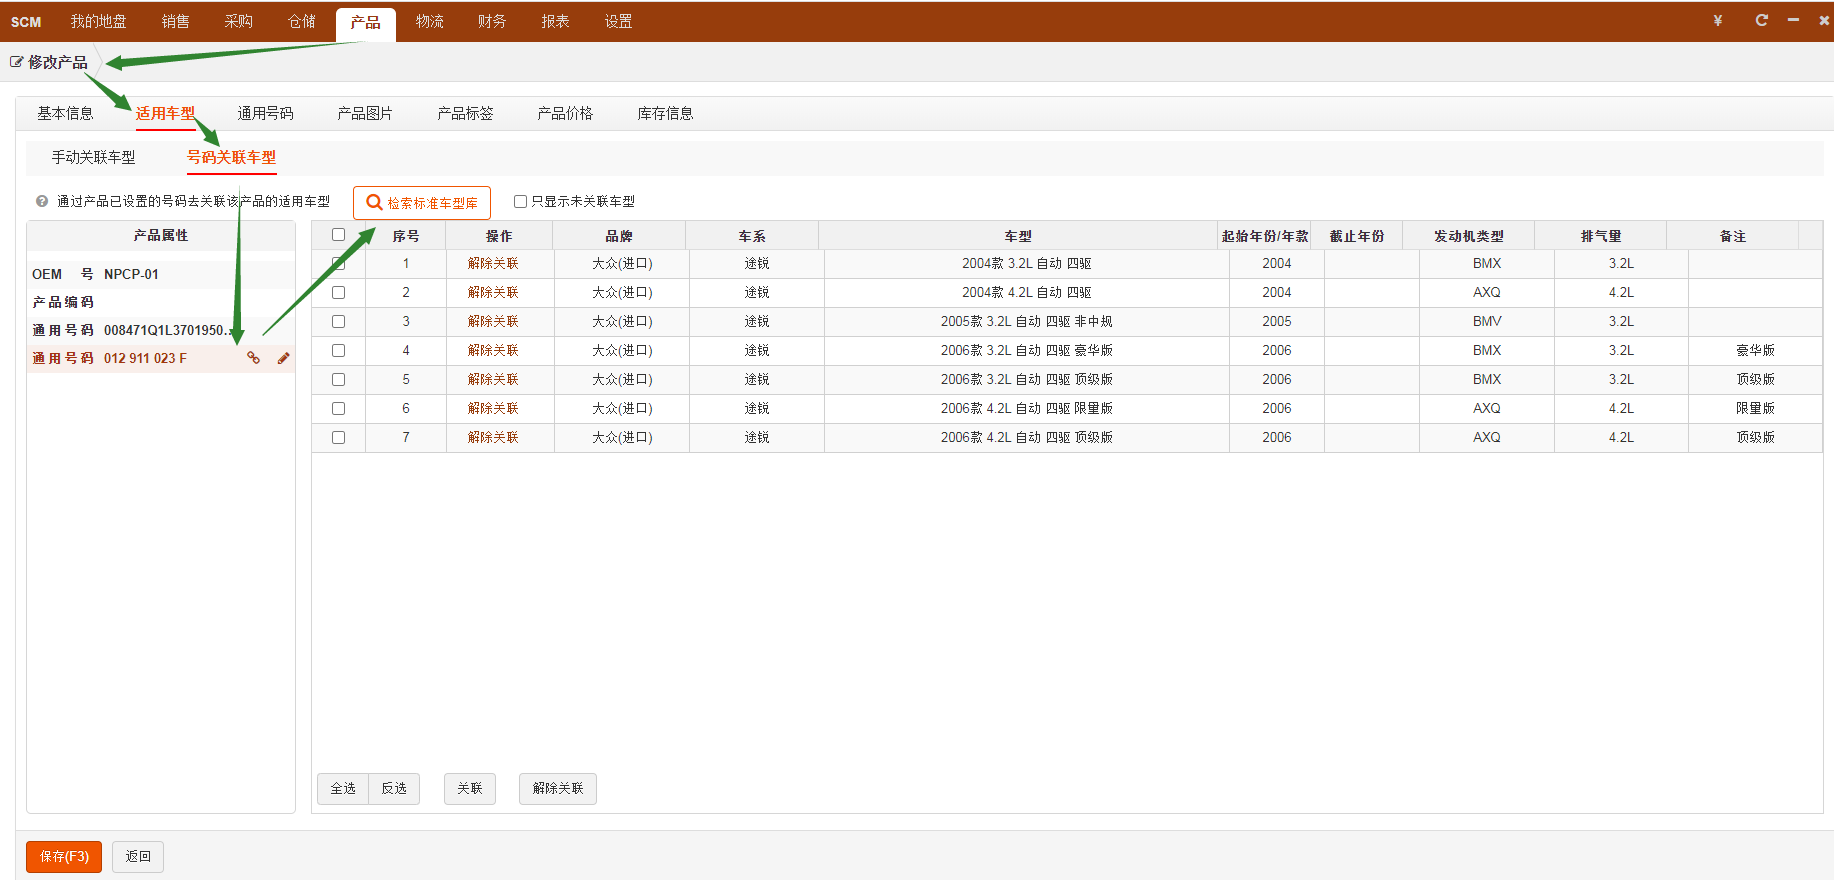The height and width of the screenshot is (880, 1834).
Task: Toggle the select-all checkbox in table header
Action: pyautogui.click(x=338, y=235)
